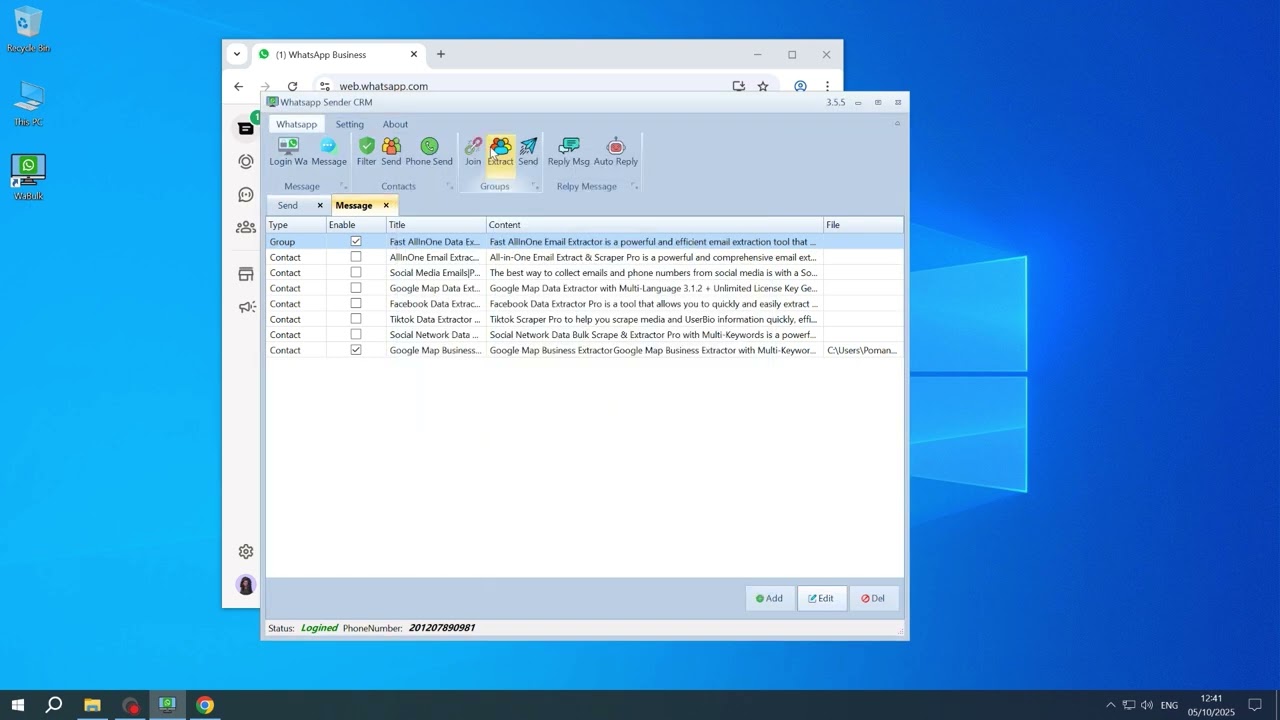Image resolution: width=1280 pixels, height=720 pixels.
Task: Uncheck Enable for the Group row
Action: [356, 242]
